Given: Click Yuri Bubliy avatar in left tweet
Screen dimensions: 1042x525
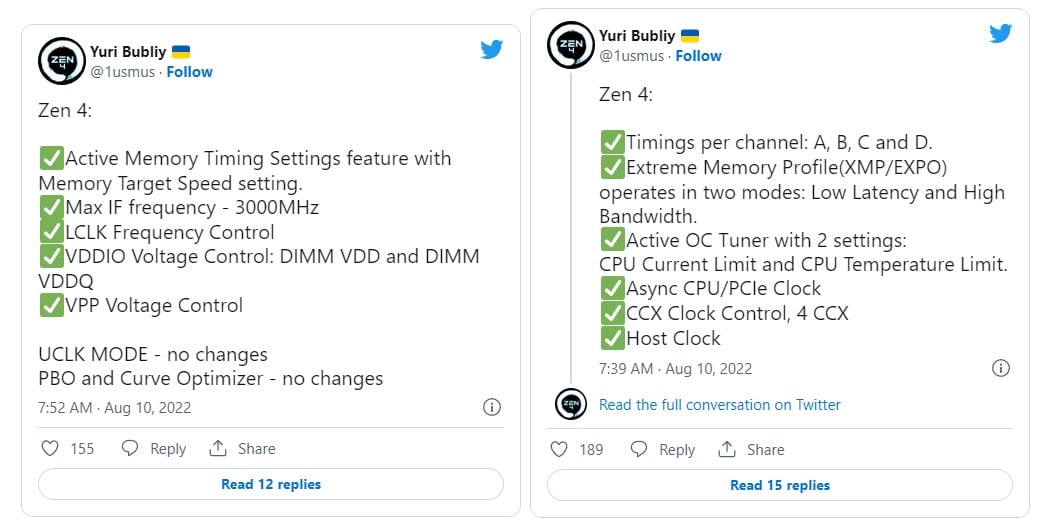Looking at the screenshot, I should (62, 61).
